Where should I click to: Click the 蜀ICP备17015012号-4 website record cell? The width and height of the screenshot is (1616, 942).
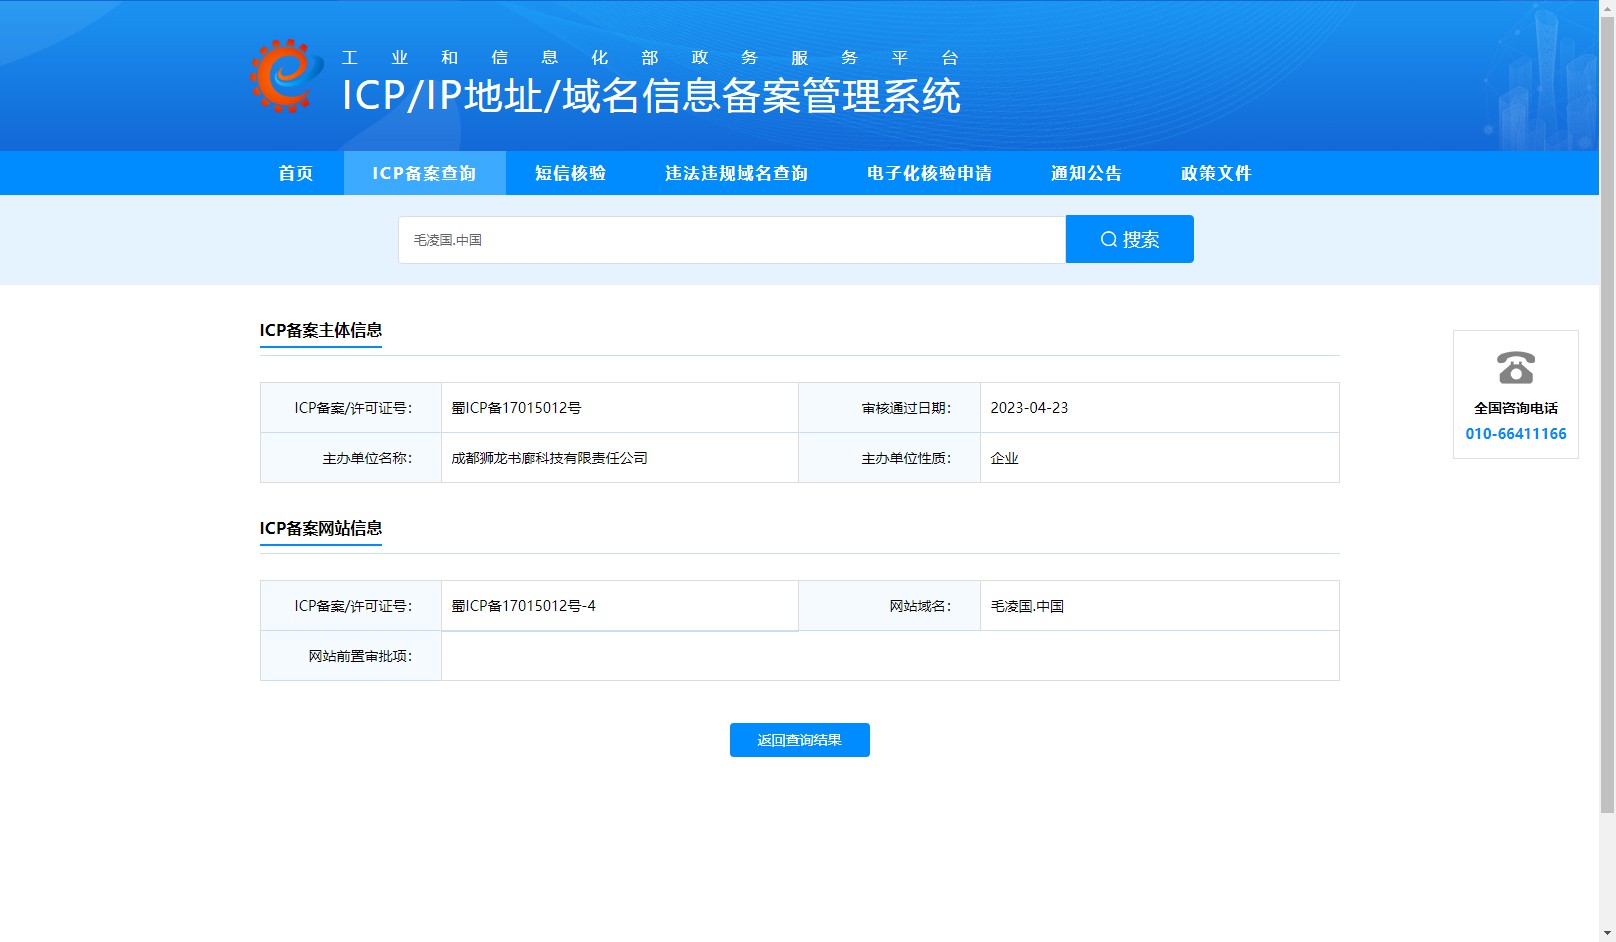click(620, 606)
